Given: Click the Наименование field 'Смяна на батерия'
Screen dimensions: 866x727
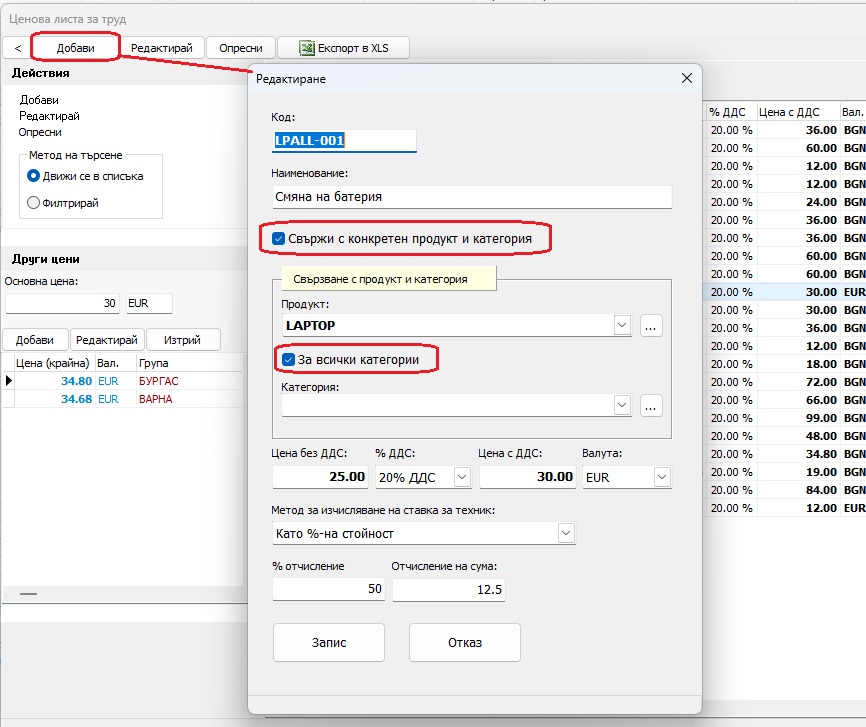Looking at the screenshot, I should [472, 197].
